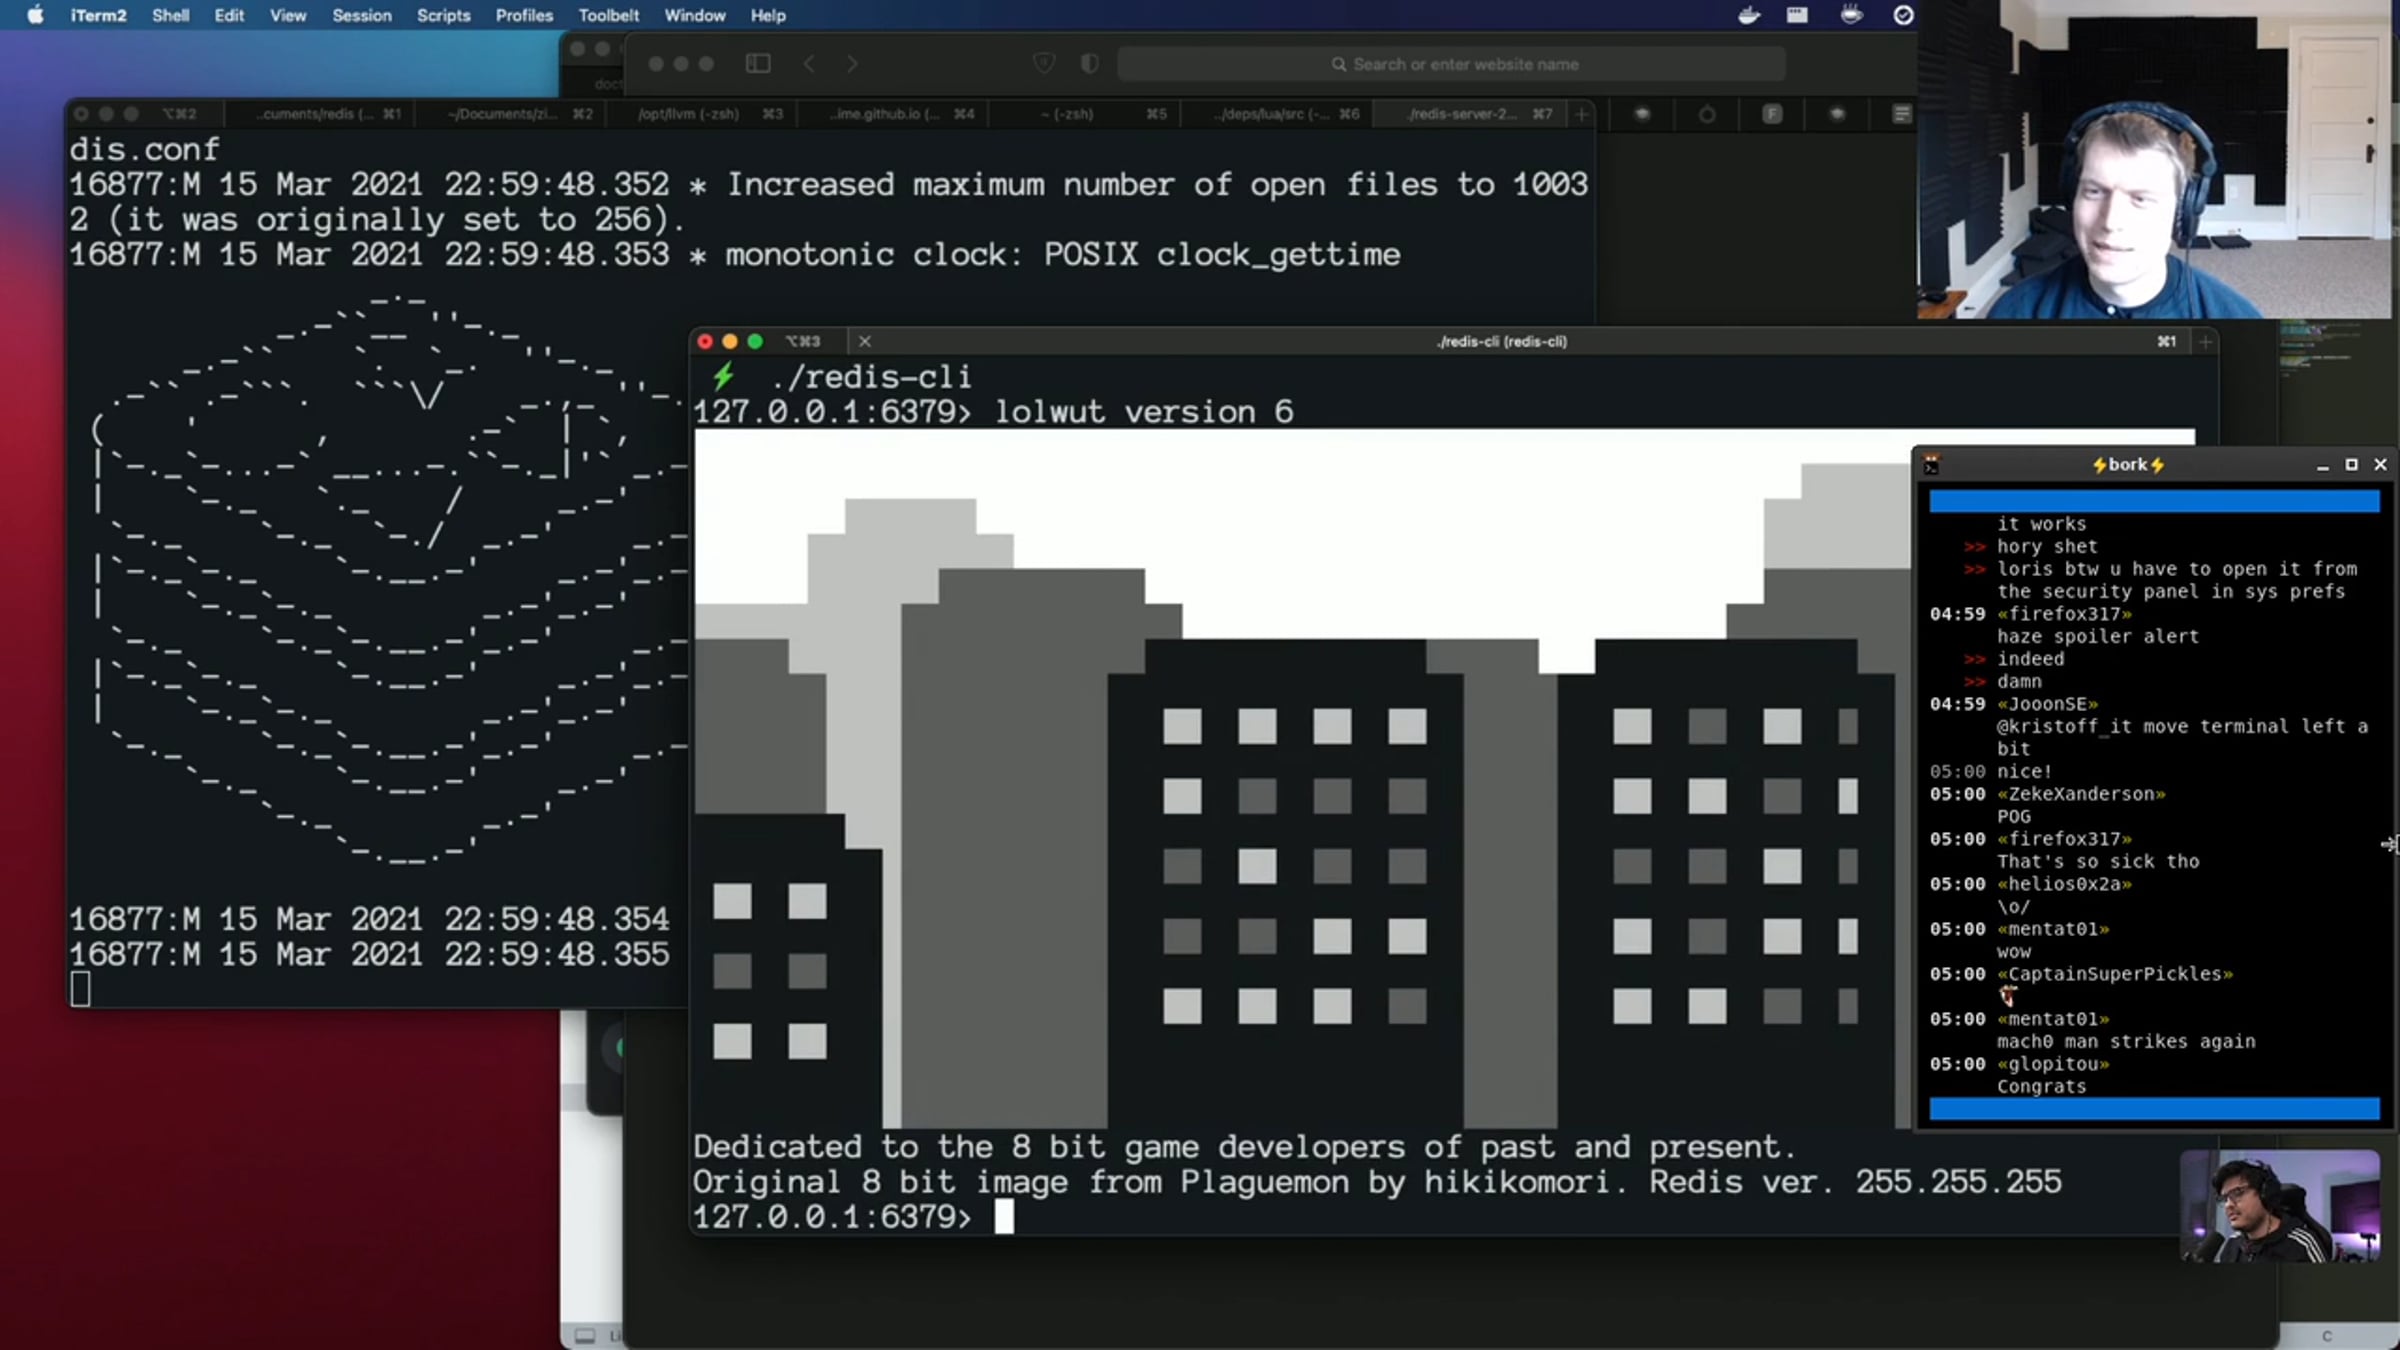Screen dimensions: 2400x1350
Task: Go back using Safari's back arrow
Action: (x=809, y=64)
